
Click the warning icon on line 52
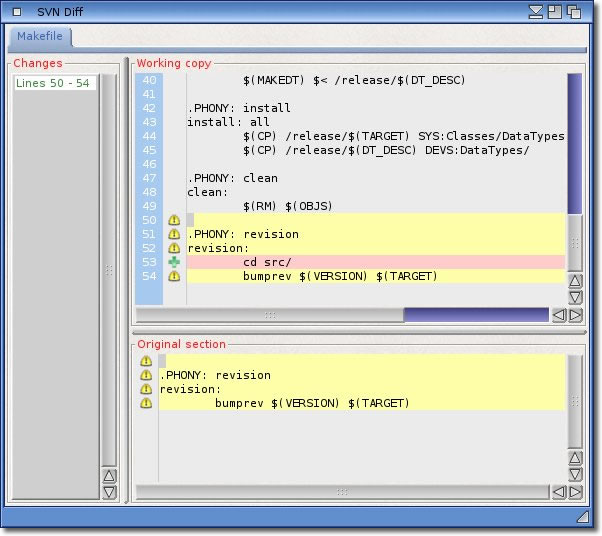(174, 248)
